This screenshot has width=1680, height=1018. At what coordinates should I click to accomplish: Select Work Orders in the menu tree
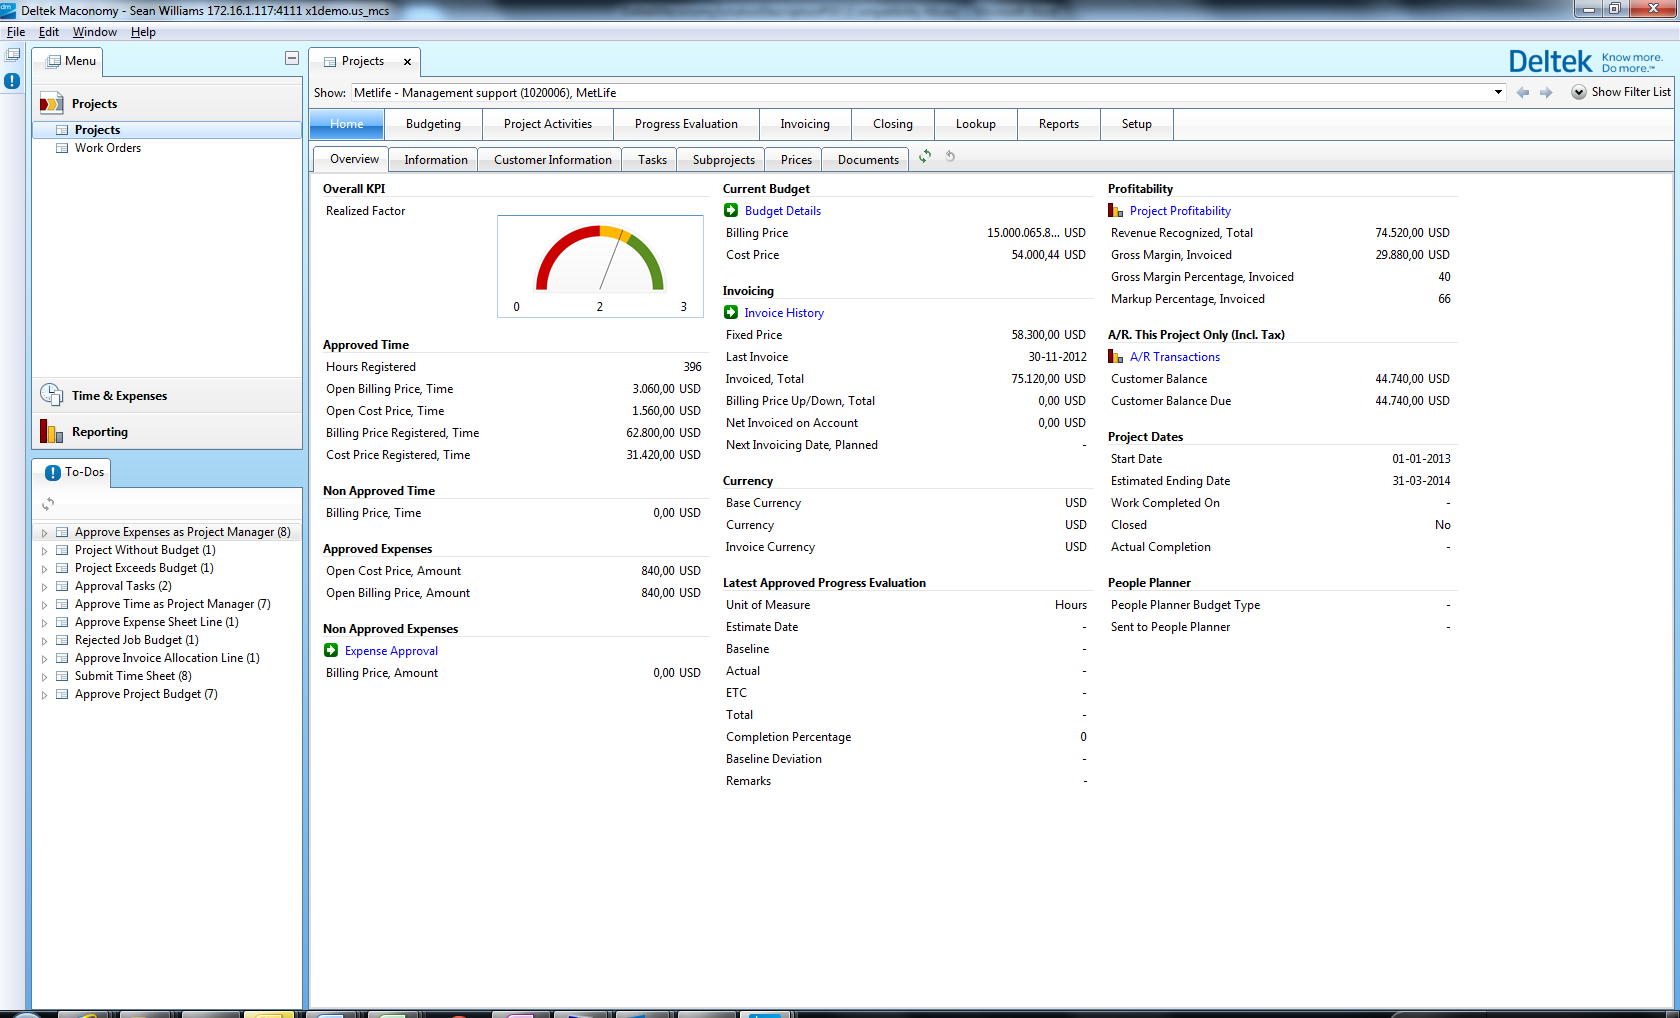coord(108,148)
